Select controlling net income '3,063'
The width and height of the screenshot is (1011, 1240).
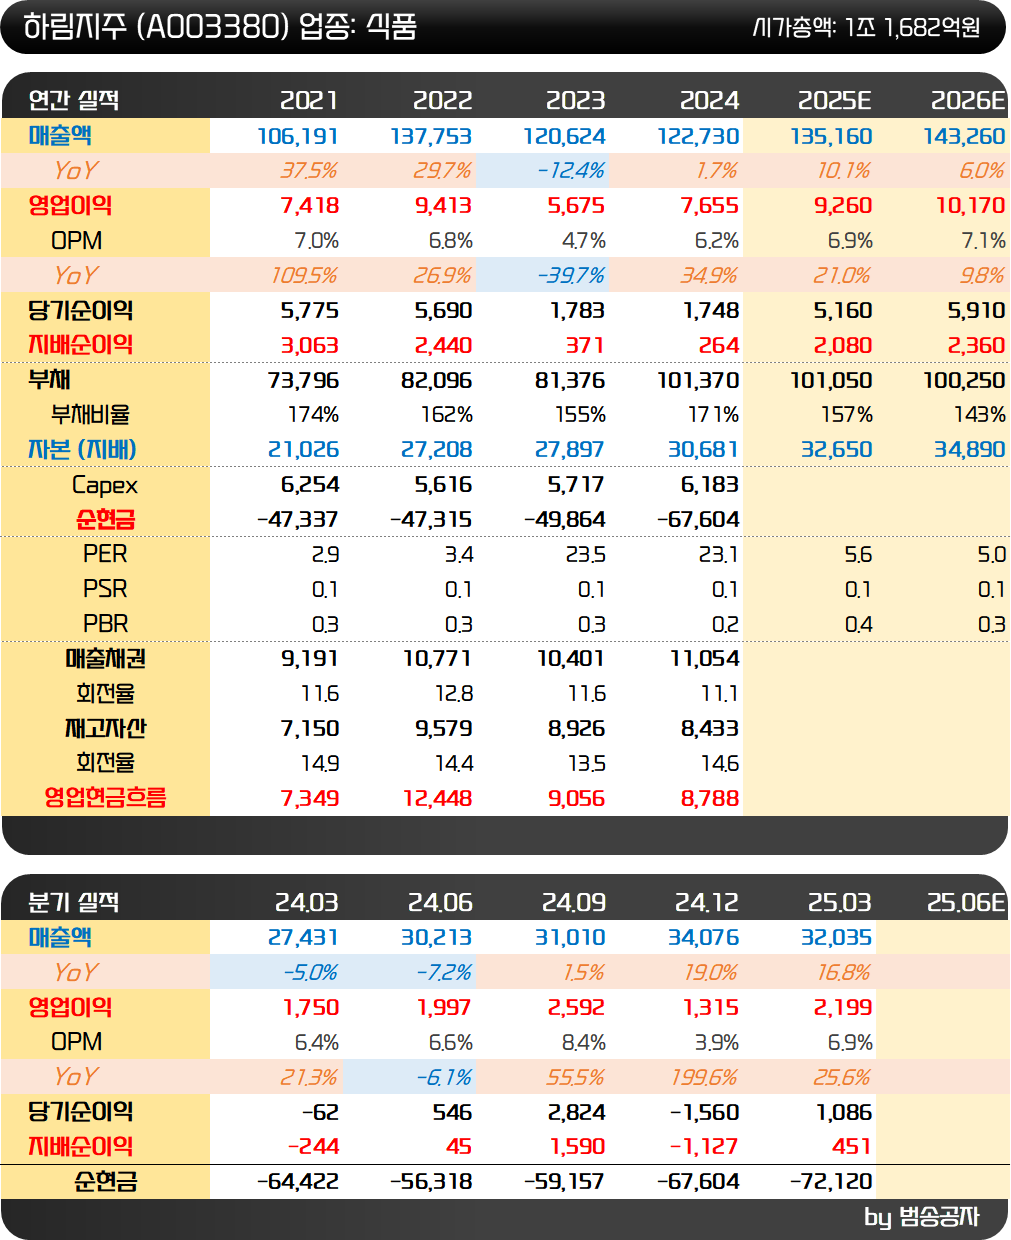[310, 346]
